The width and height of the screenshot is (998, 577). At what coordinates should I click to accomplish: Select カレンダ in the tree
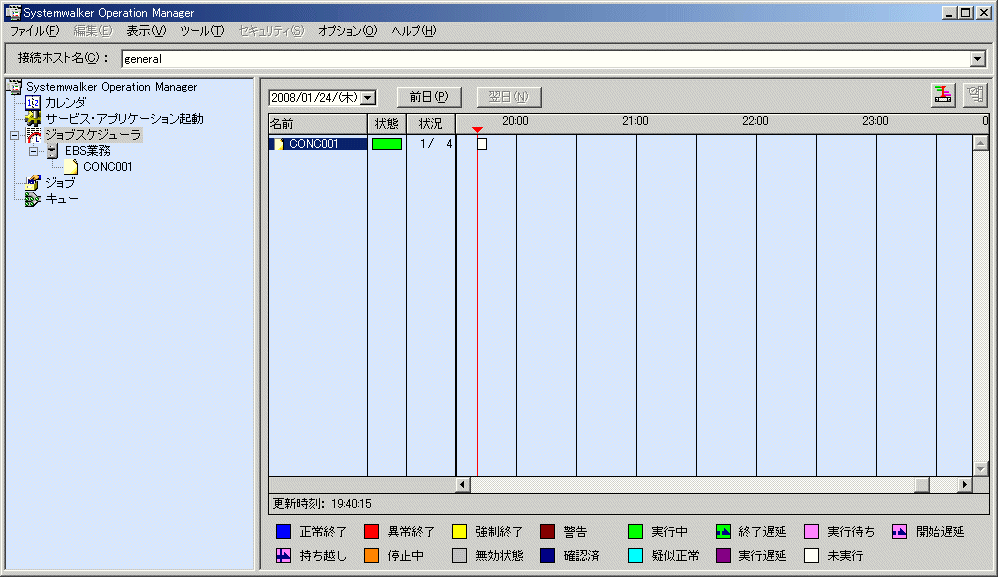click(x=66, y=102)
